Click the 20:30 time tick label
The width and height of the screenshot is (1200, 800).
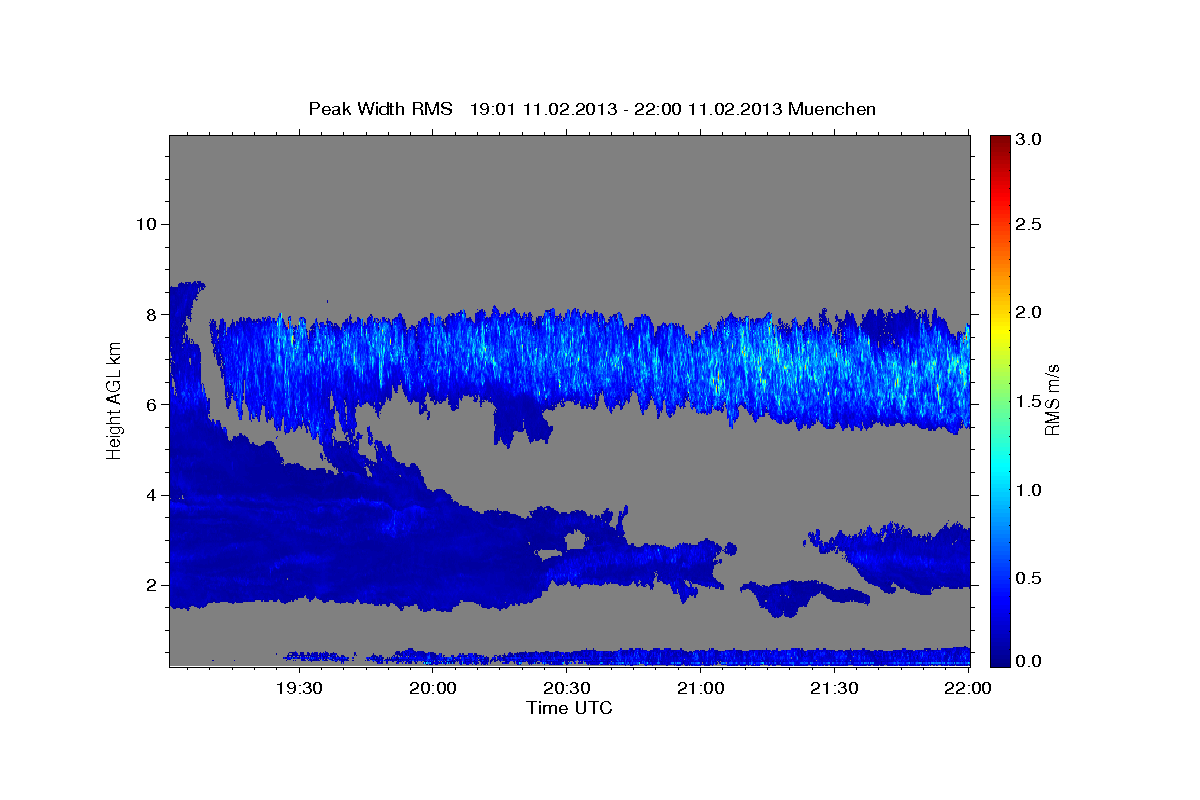(567, 689)
